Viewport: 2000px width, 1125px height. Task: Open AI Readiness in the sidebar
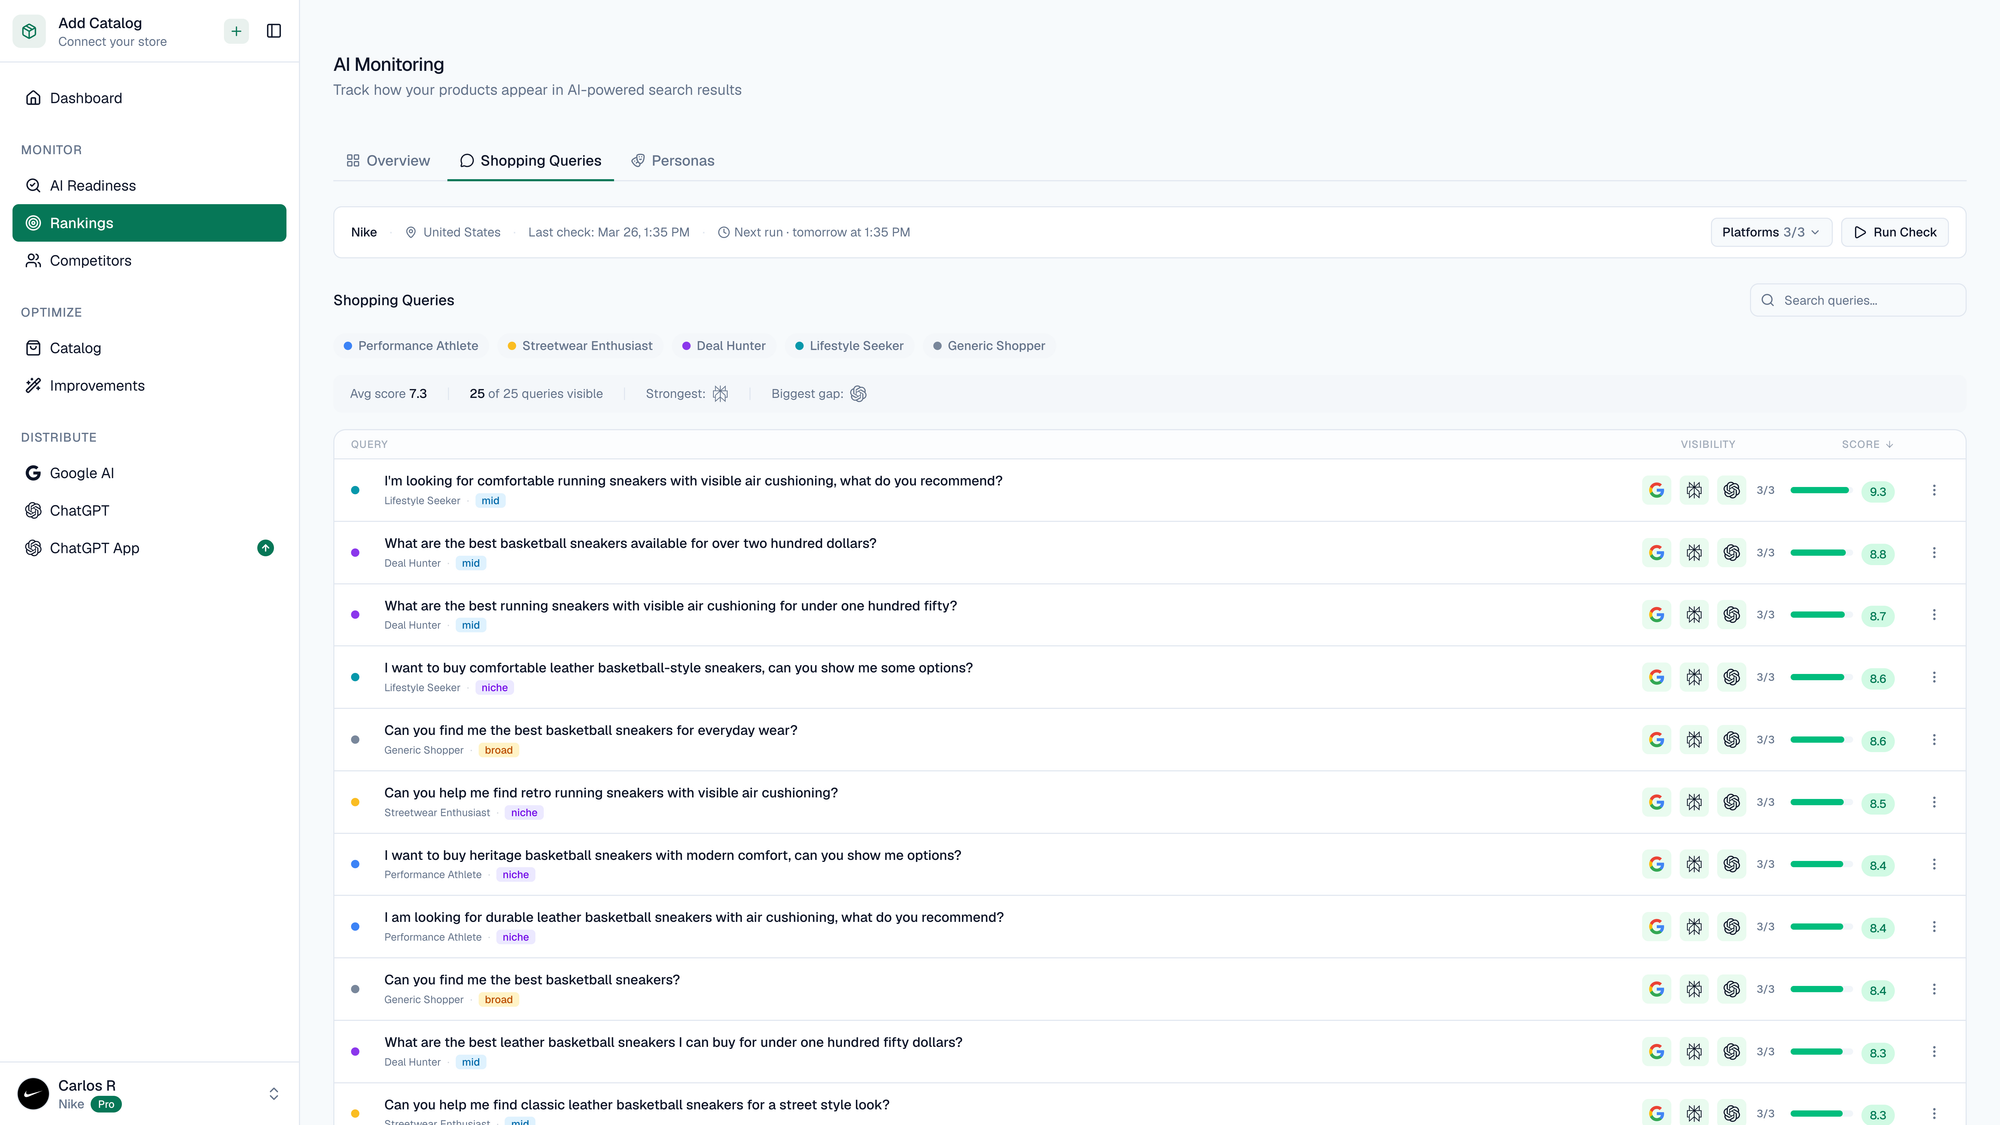pos(149,186)
